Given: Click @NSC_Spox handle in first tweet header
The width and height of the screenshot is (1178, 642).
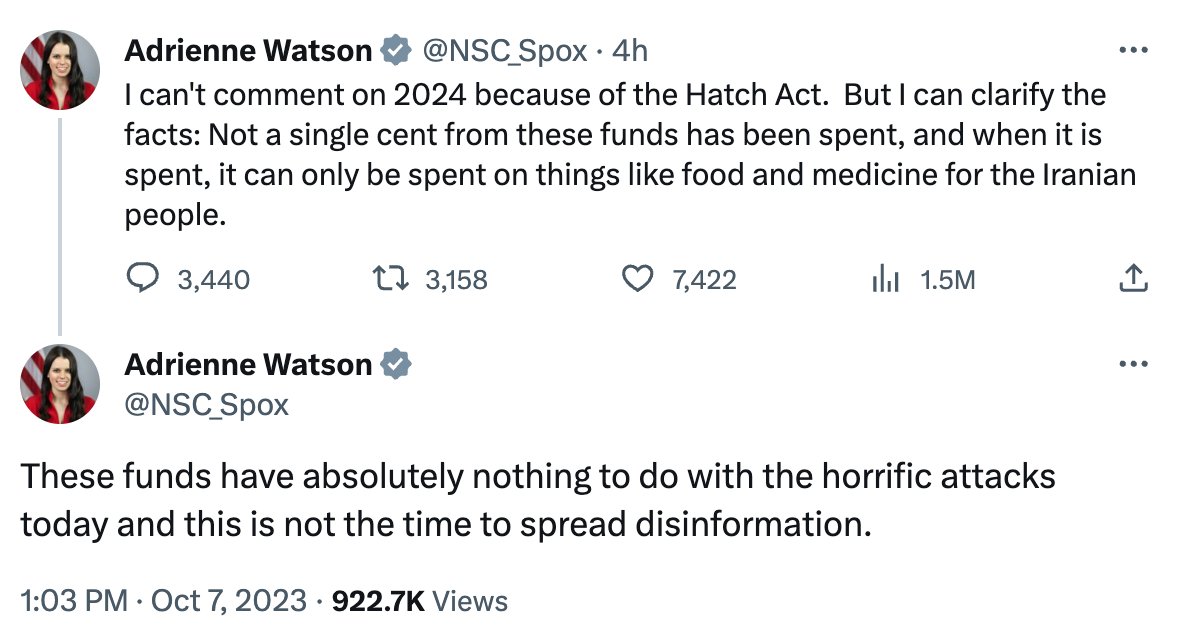Looking at the screenshot, I should coord(504,50).
